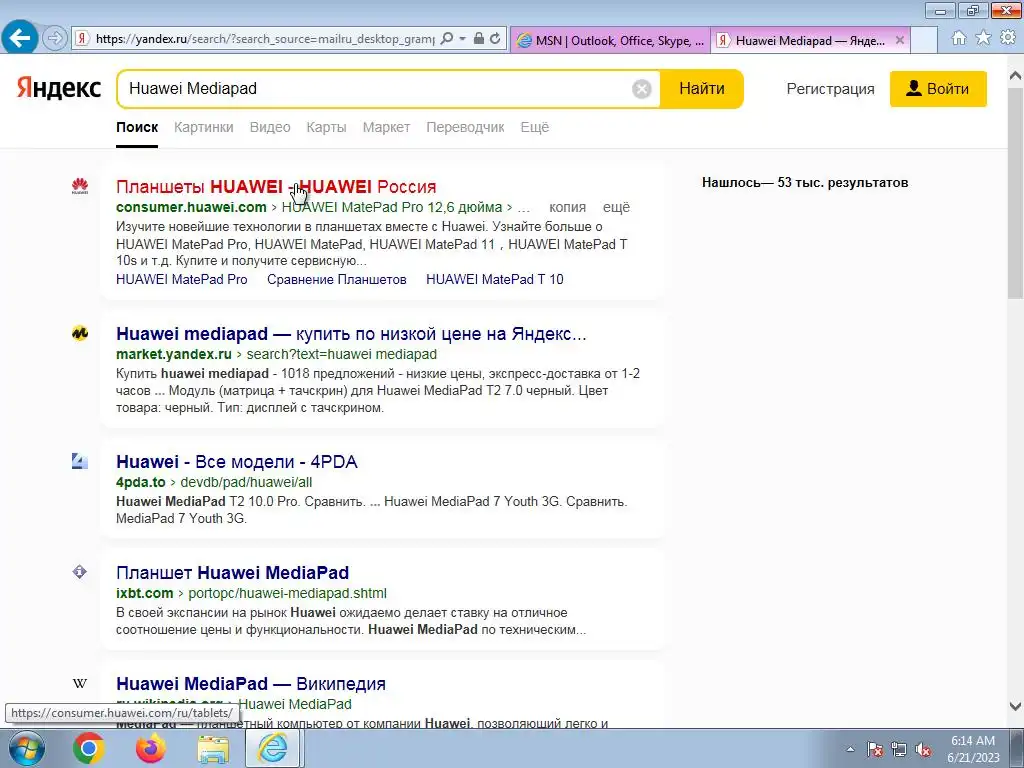Open Windows Explorer folder on taskbar
The image size is (1024, 768).
point(213,748)
